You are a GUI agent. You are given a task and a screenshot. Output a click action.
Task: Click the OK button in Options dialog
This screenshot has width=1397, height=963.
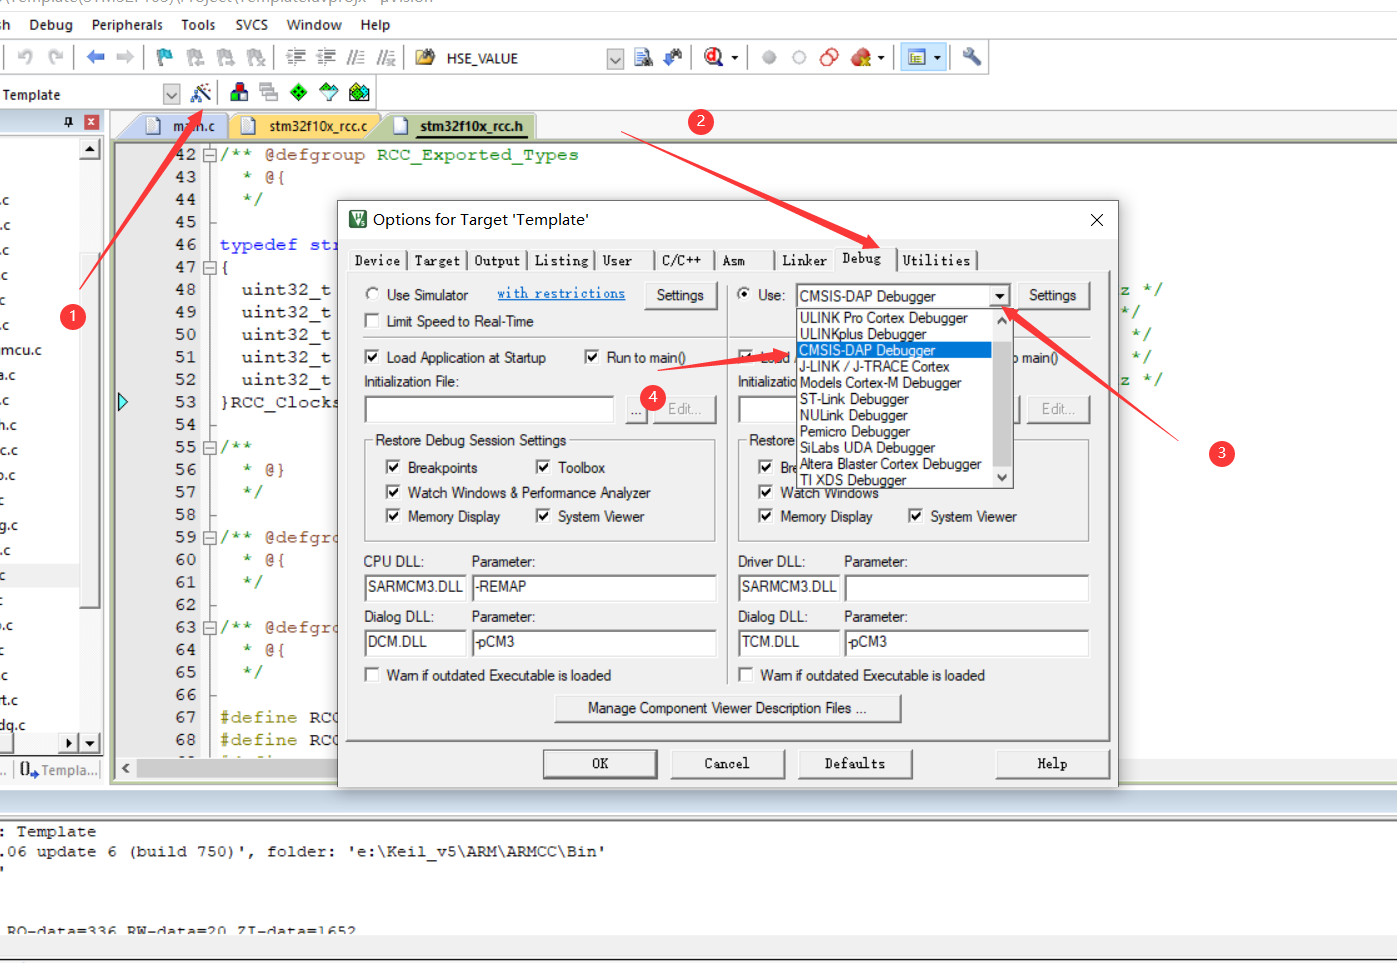600,763
